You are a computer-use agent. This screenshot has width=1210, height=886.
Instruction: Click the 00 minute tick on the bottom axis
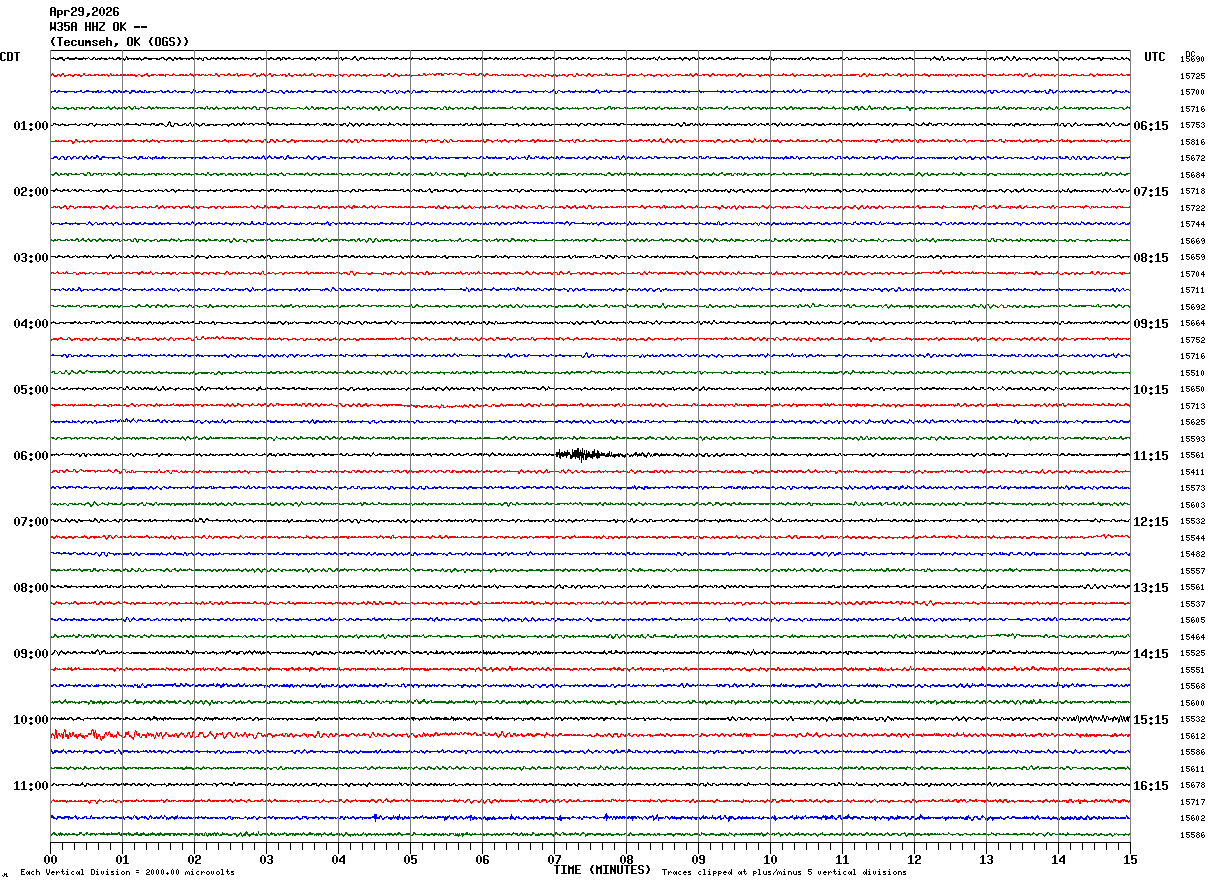click(50, 859)
